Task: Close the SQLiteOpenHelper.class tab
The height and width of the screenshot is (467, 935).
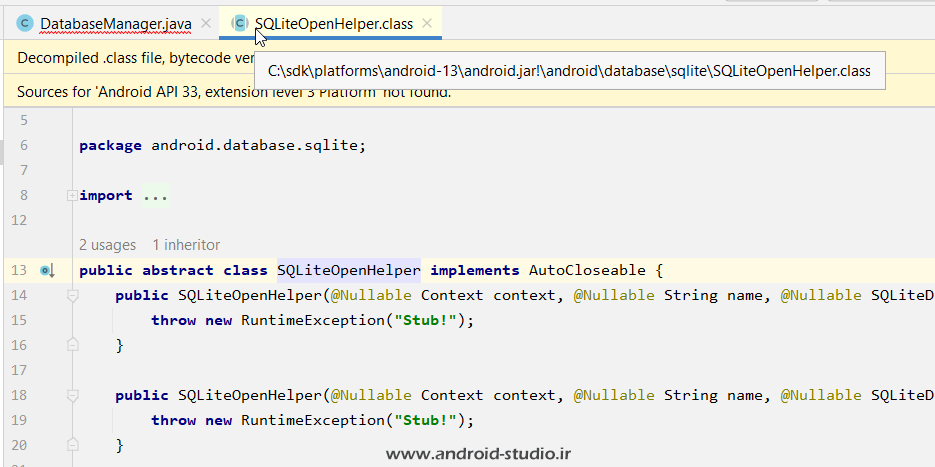Action: click(x=426, y=23)
